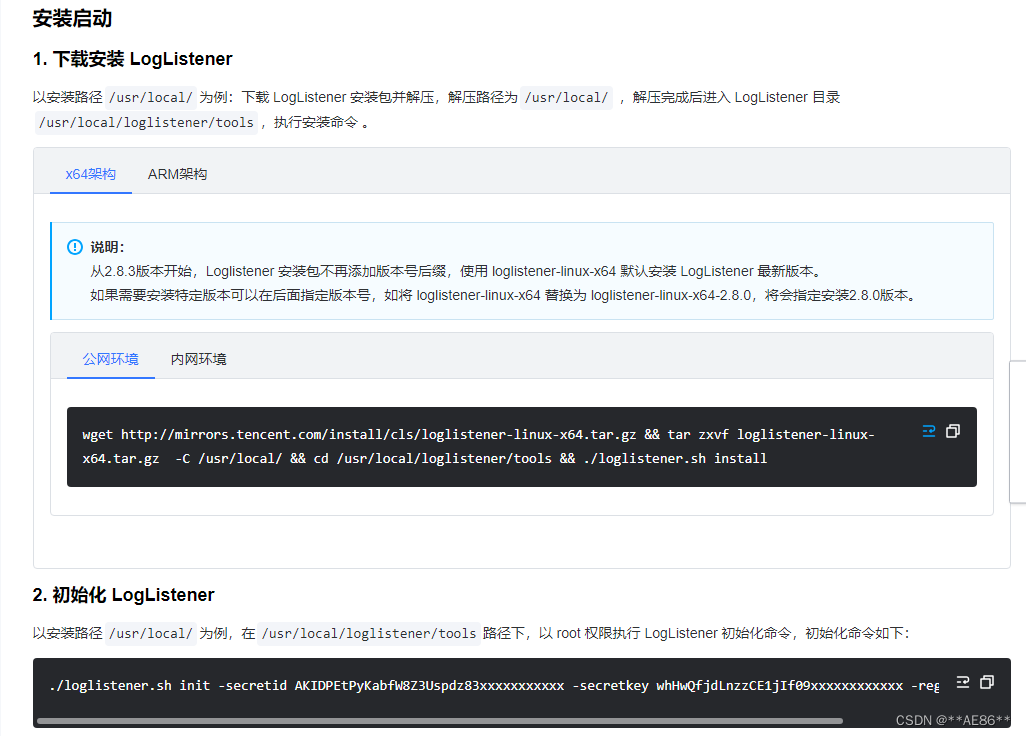Click the heading 2. 初始化 LogListener
Image resolution: width=1026 pixels, height=736 pixels.
pos(124,595)
